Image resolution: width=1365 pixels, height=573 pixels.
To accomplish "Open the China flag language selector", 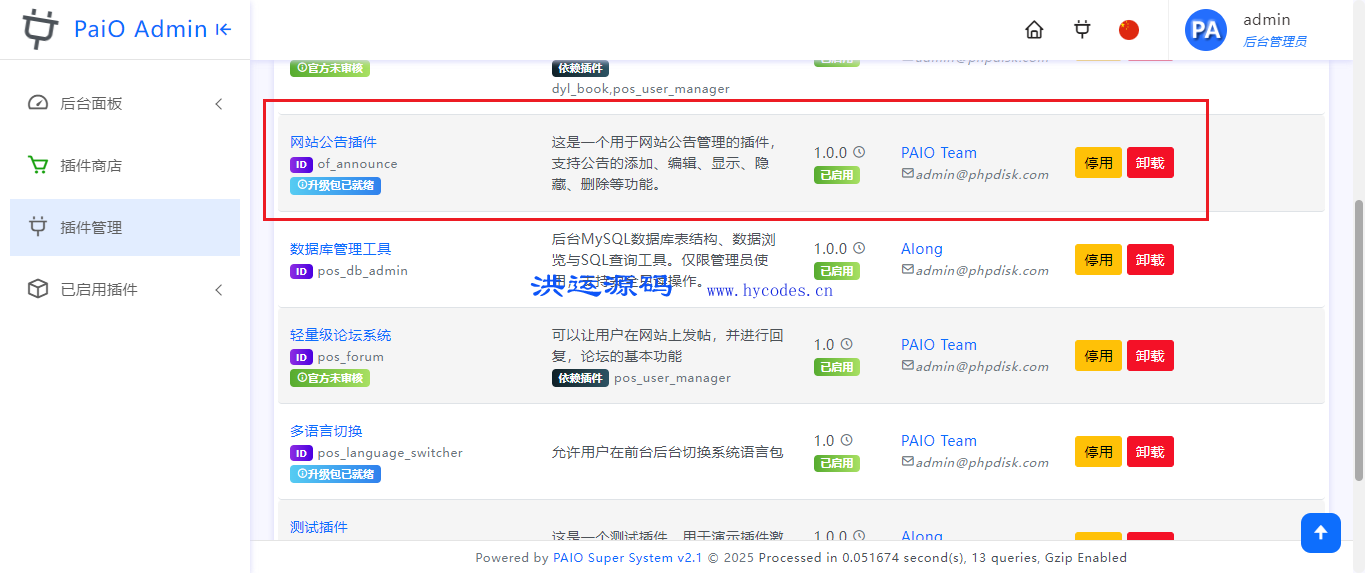I will [1129, 30].
